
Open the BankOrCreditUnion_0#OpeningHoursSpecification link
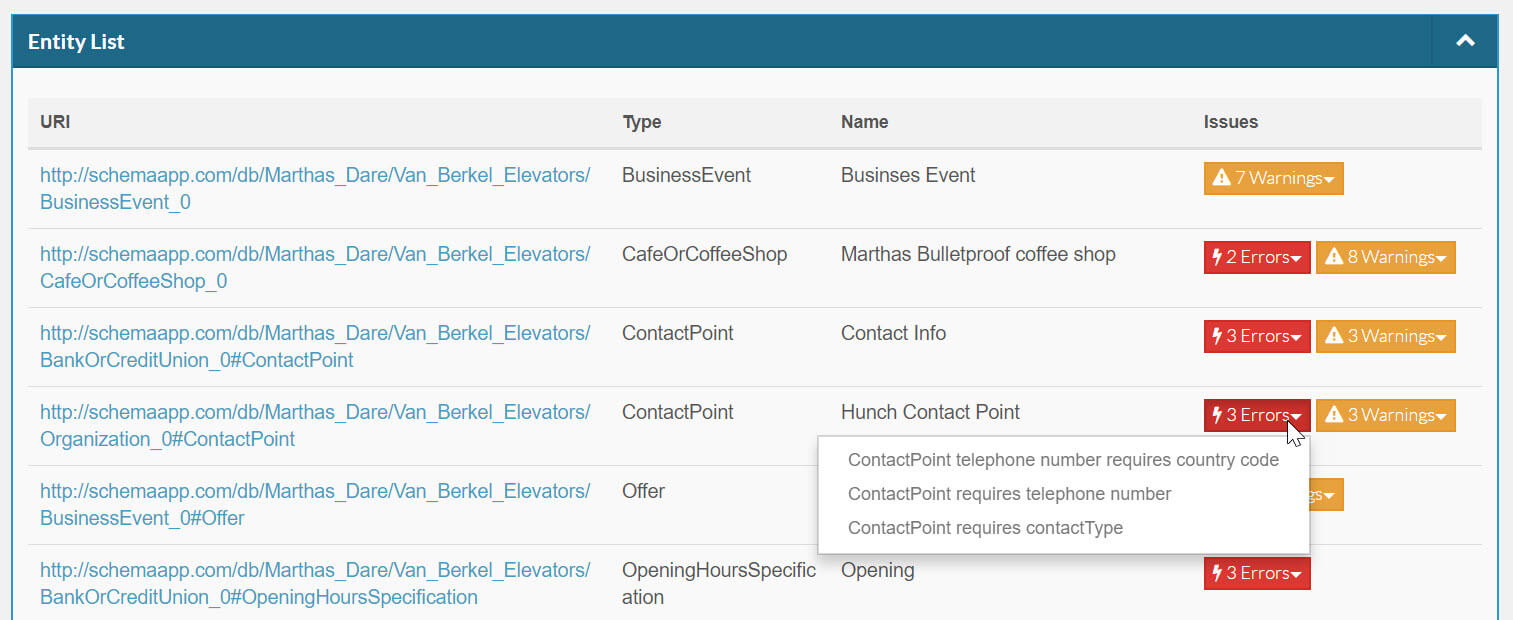pyautogui.click(x=314, y=584)
